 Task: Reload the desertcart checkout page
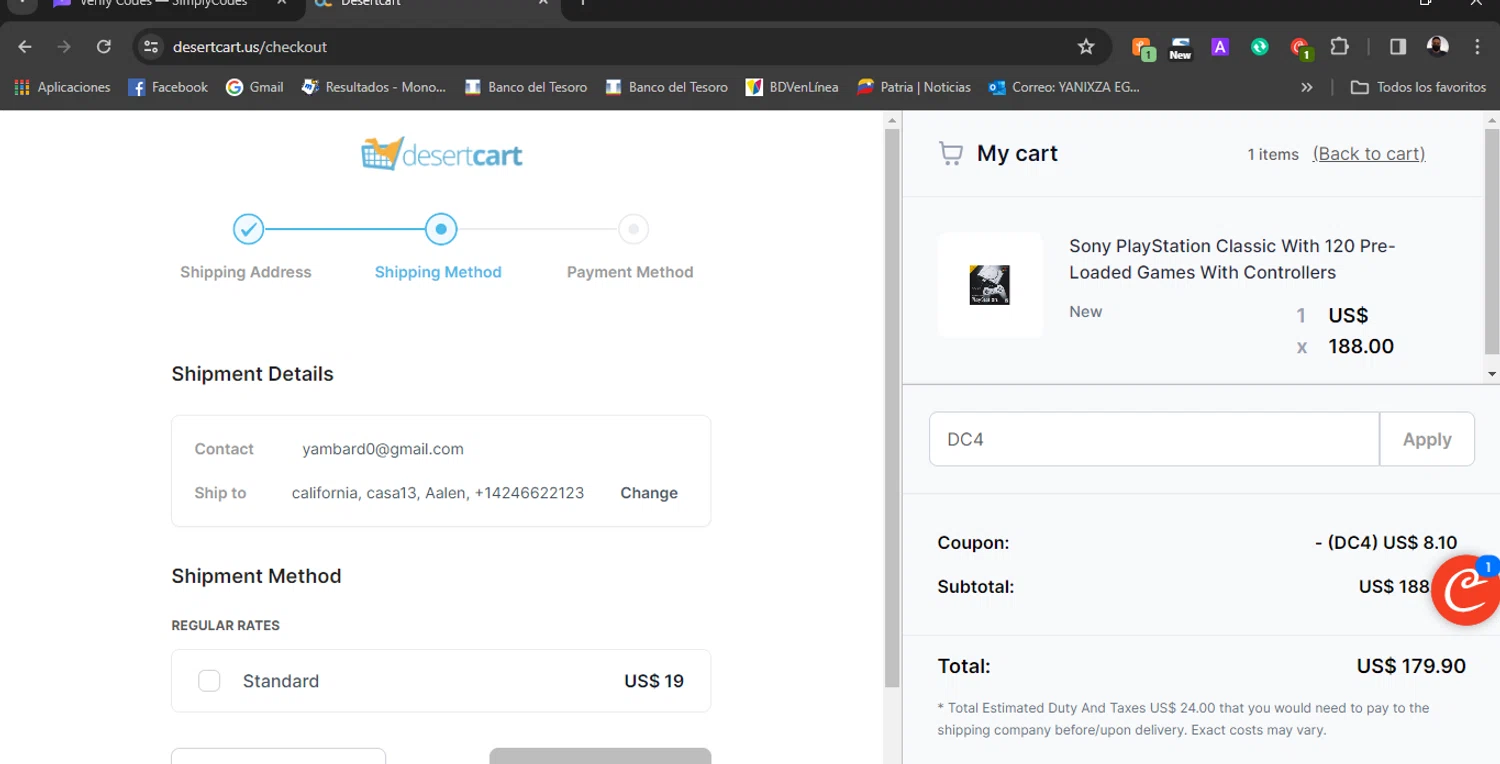(103, 47)
